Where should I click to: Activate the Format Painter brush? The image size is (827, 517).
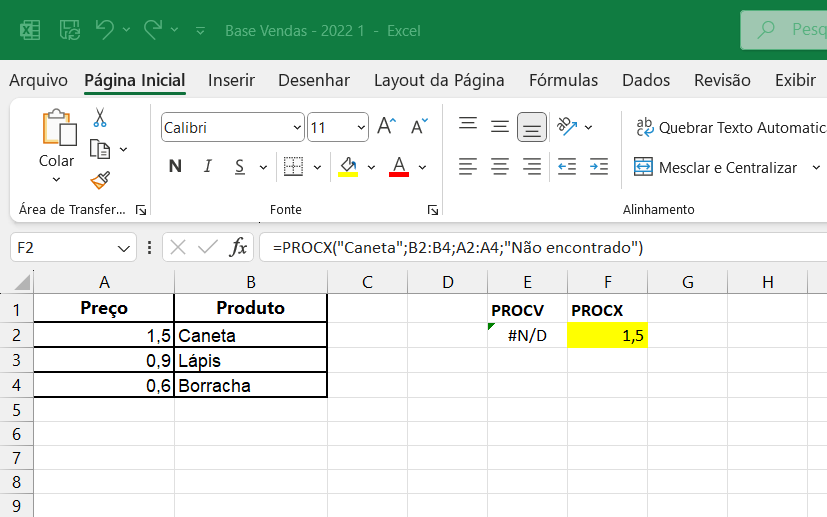pyautogui.click(x=100, y=180)
